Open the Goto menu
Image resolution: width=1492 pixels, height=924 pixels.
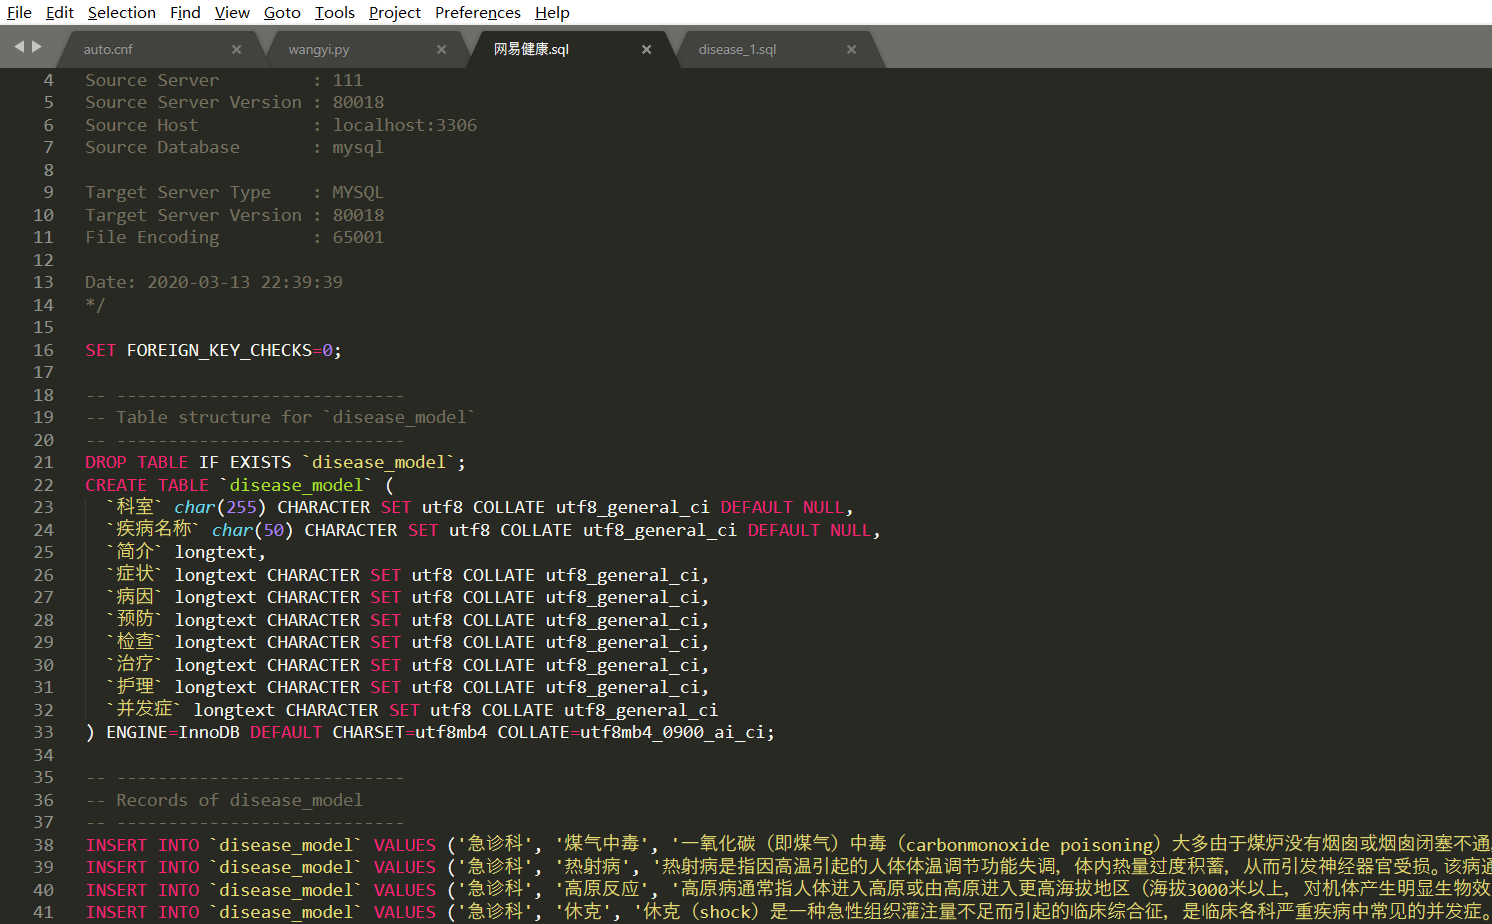(282, 12)
